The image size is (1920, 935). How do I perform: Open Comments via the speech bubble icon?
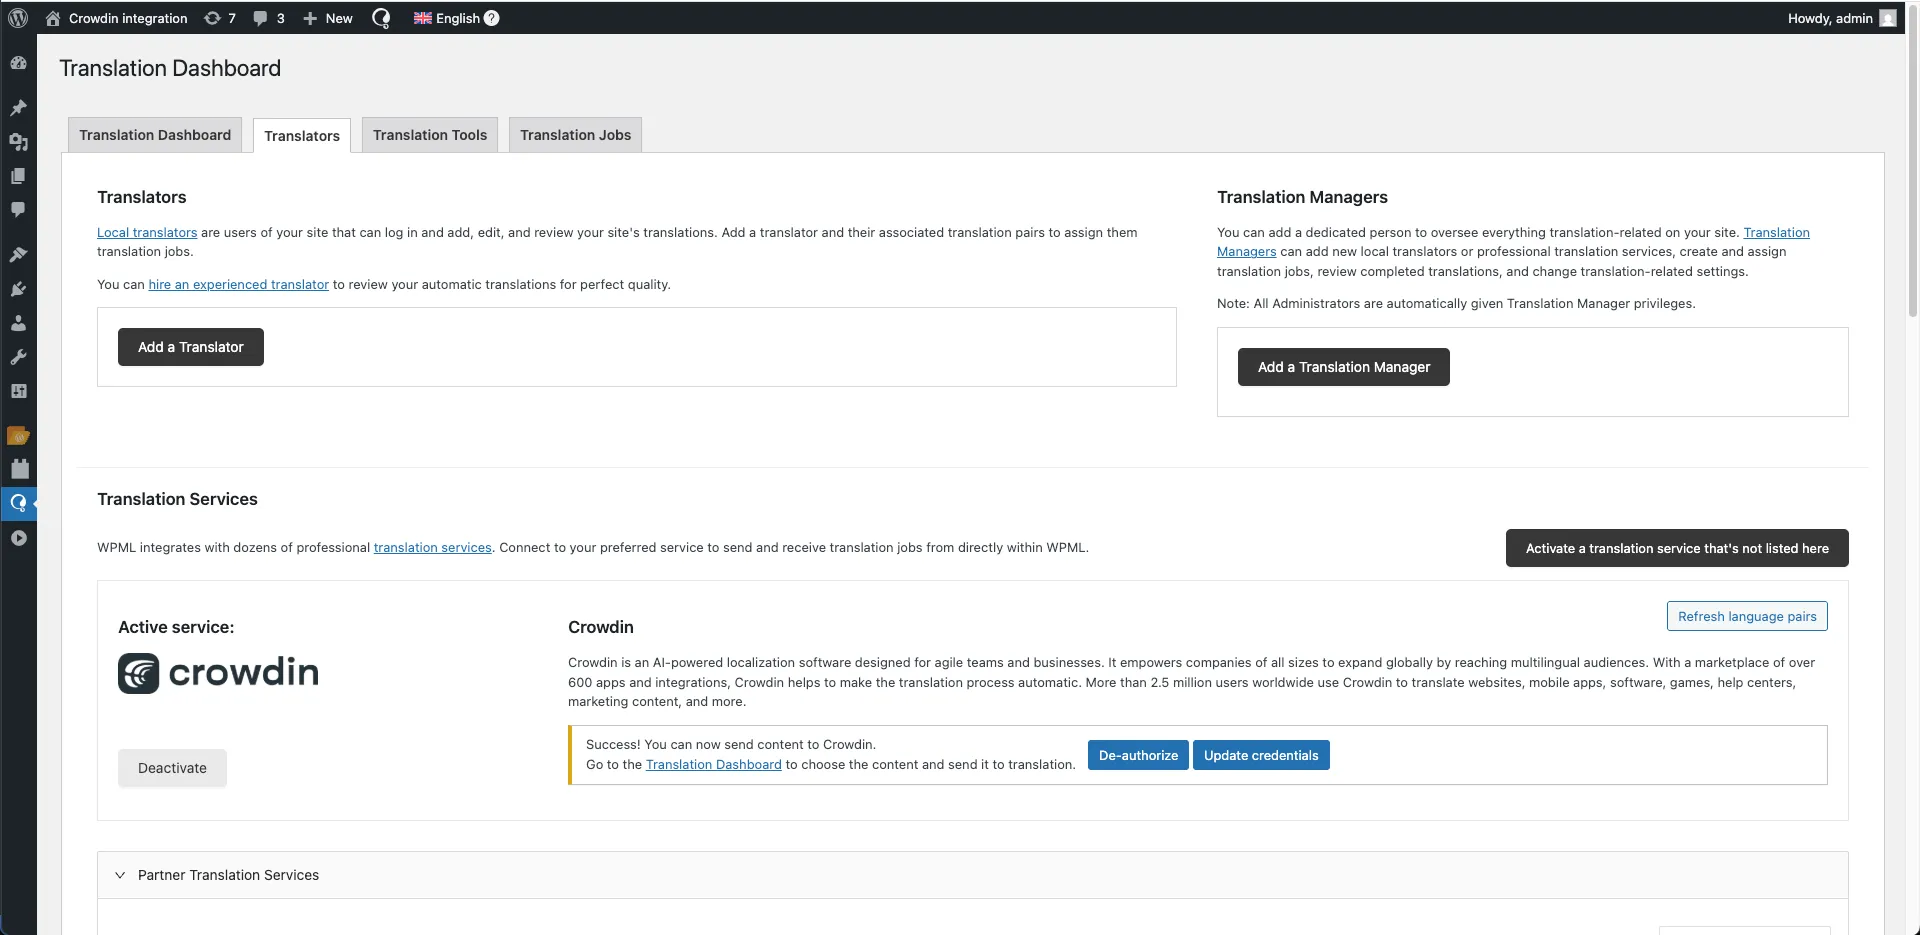point(18,210)
